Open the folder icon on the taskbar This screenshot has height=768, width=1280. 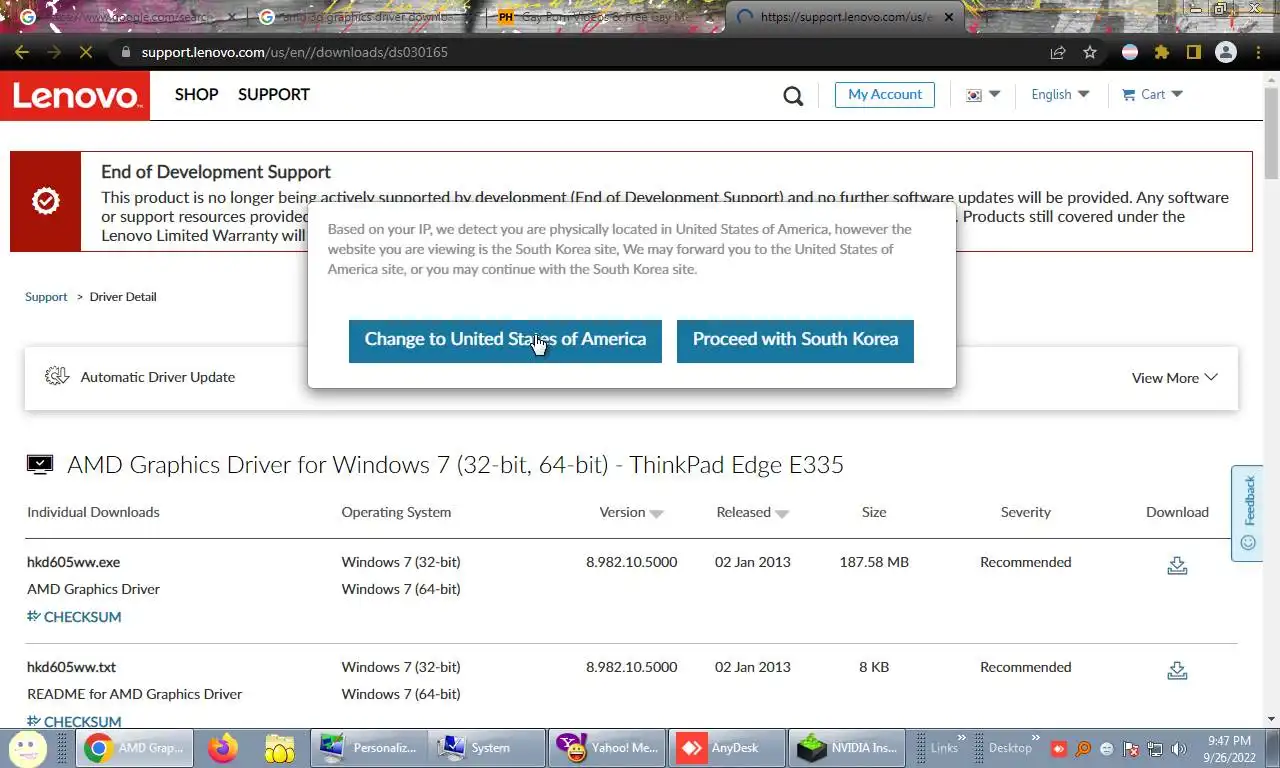pos(280,747)
